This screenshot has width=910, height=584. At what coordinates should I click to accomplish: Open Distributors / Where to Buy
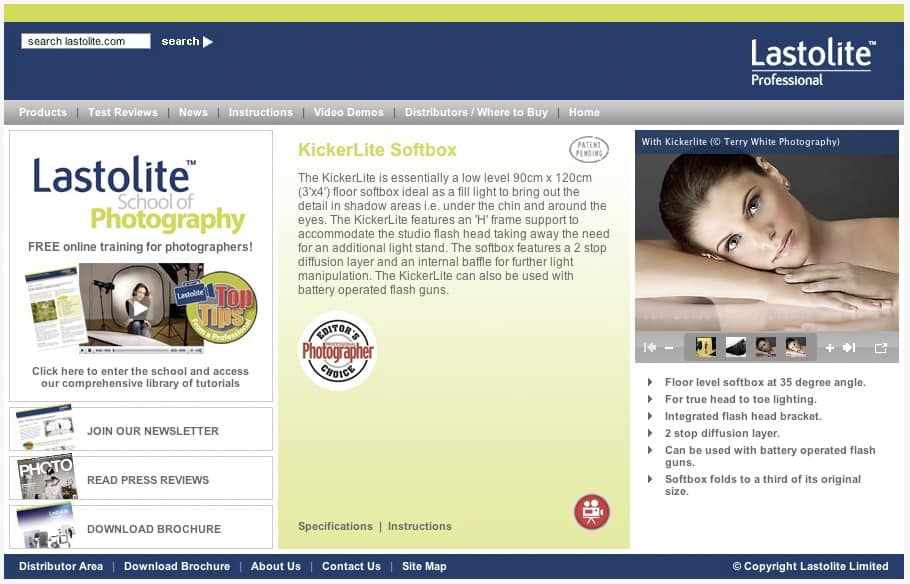[x=476, y=112]
